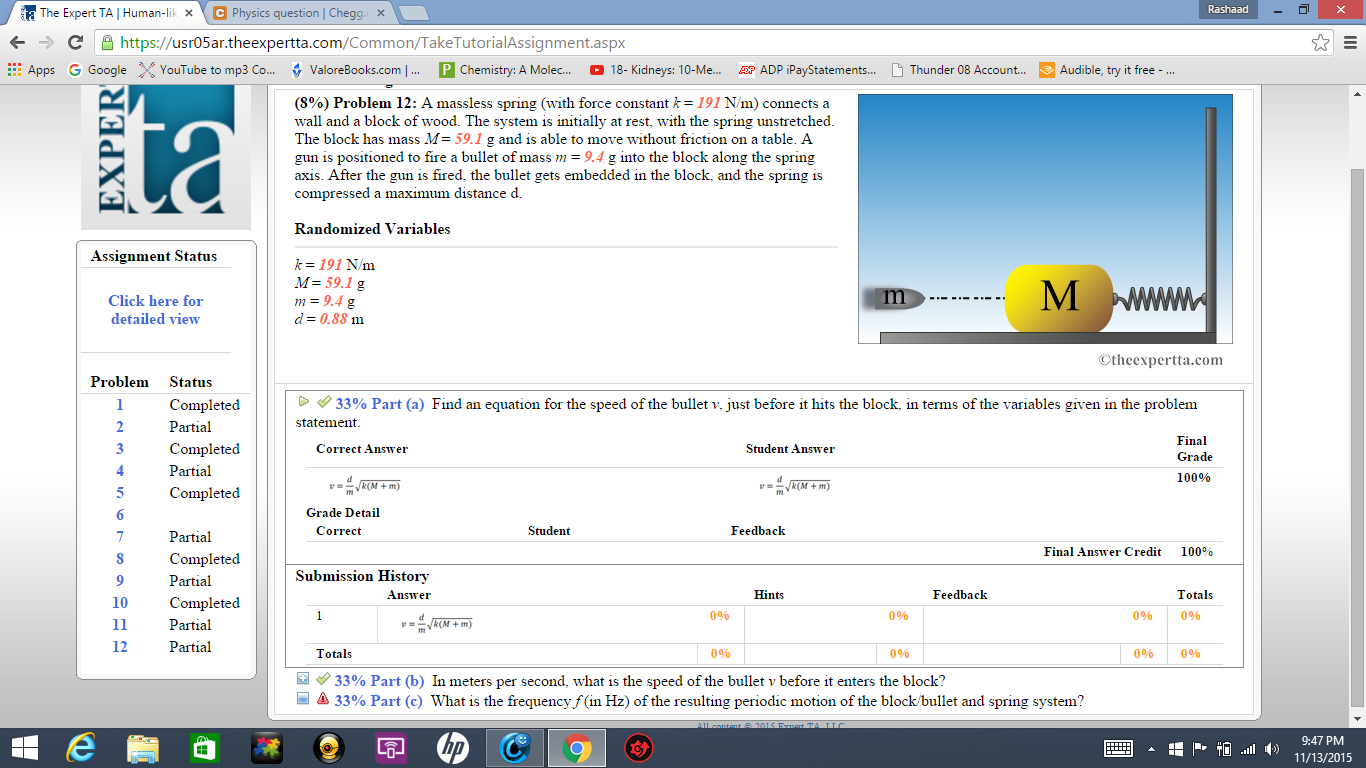
Task: Click the green checkmark on Part (b)
Action: 323,679
